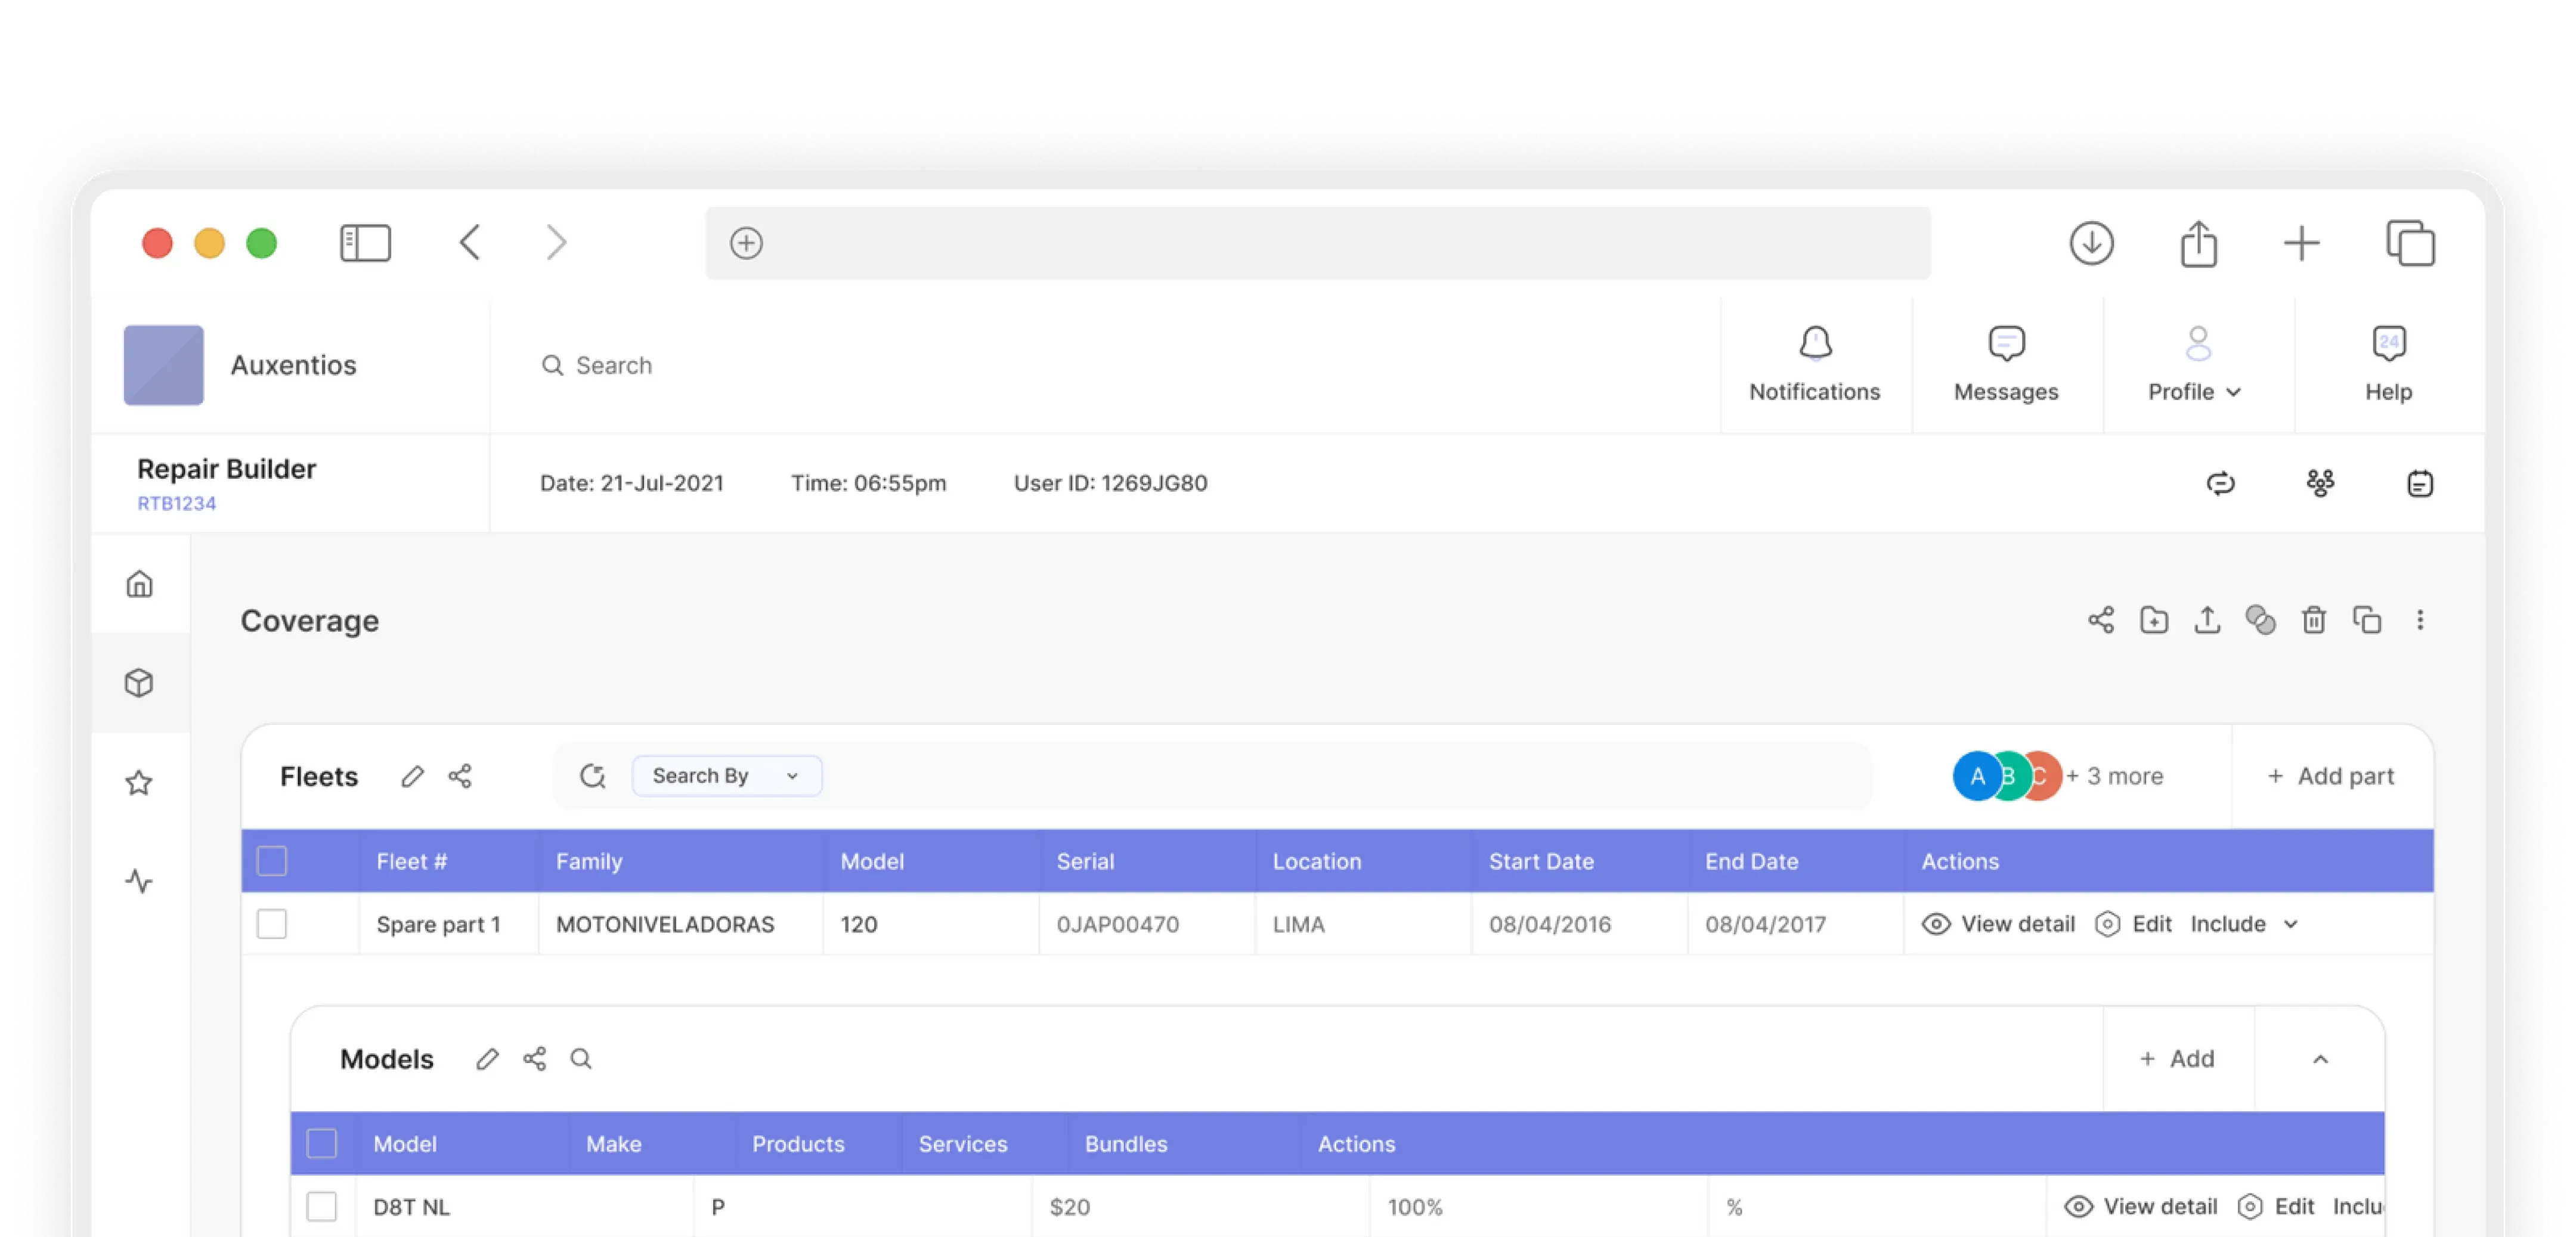Click the trash delete icon in Coverage toolbar
Viewport: 2576px width, 1237px height.
pos(2313,620)
